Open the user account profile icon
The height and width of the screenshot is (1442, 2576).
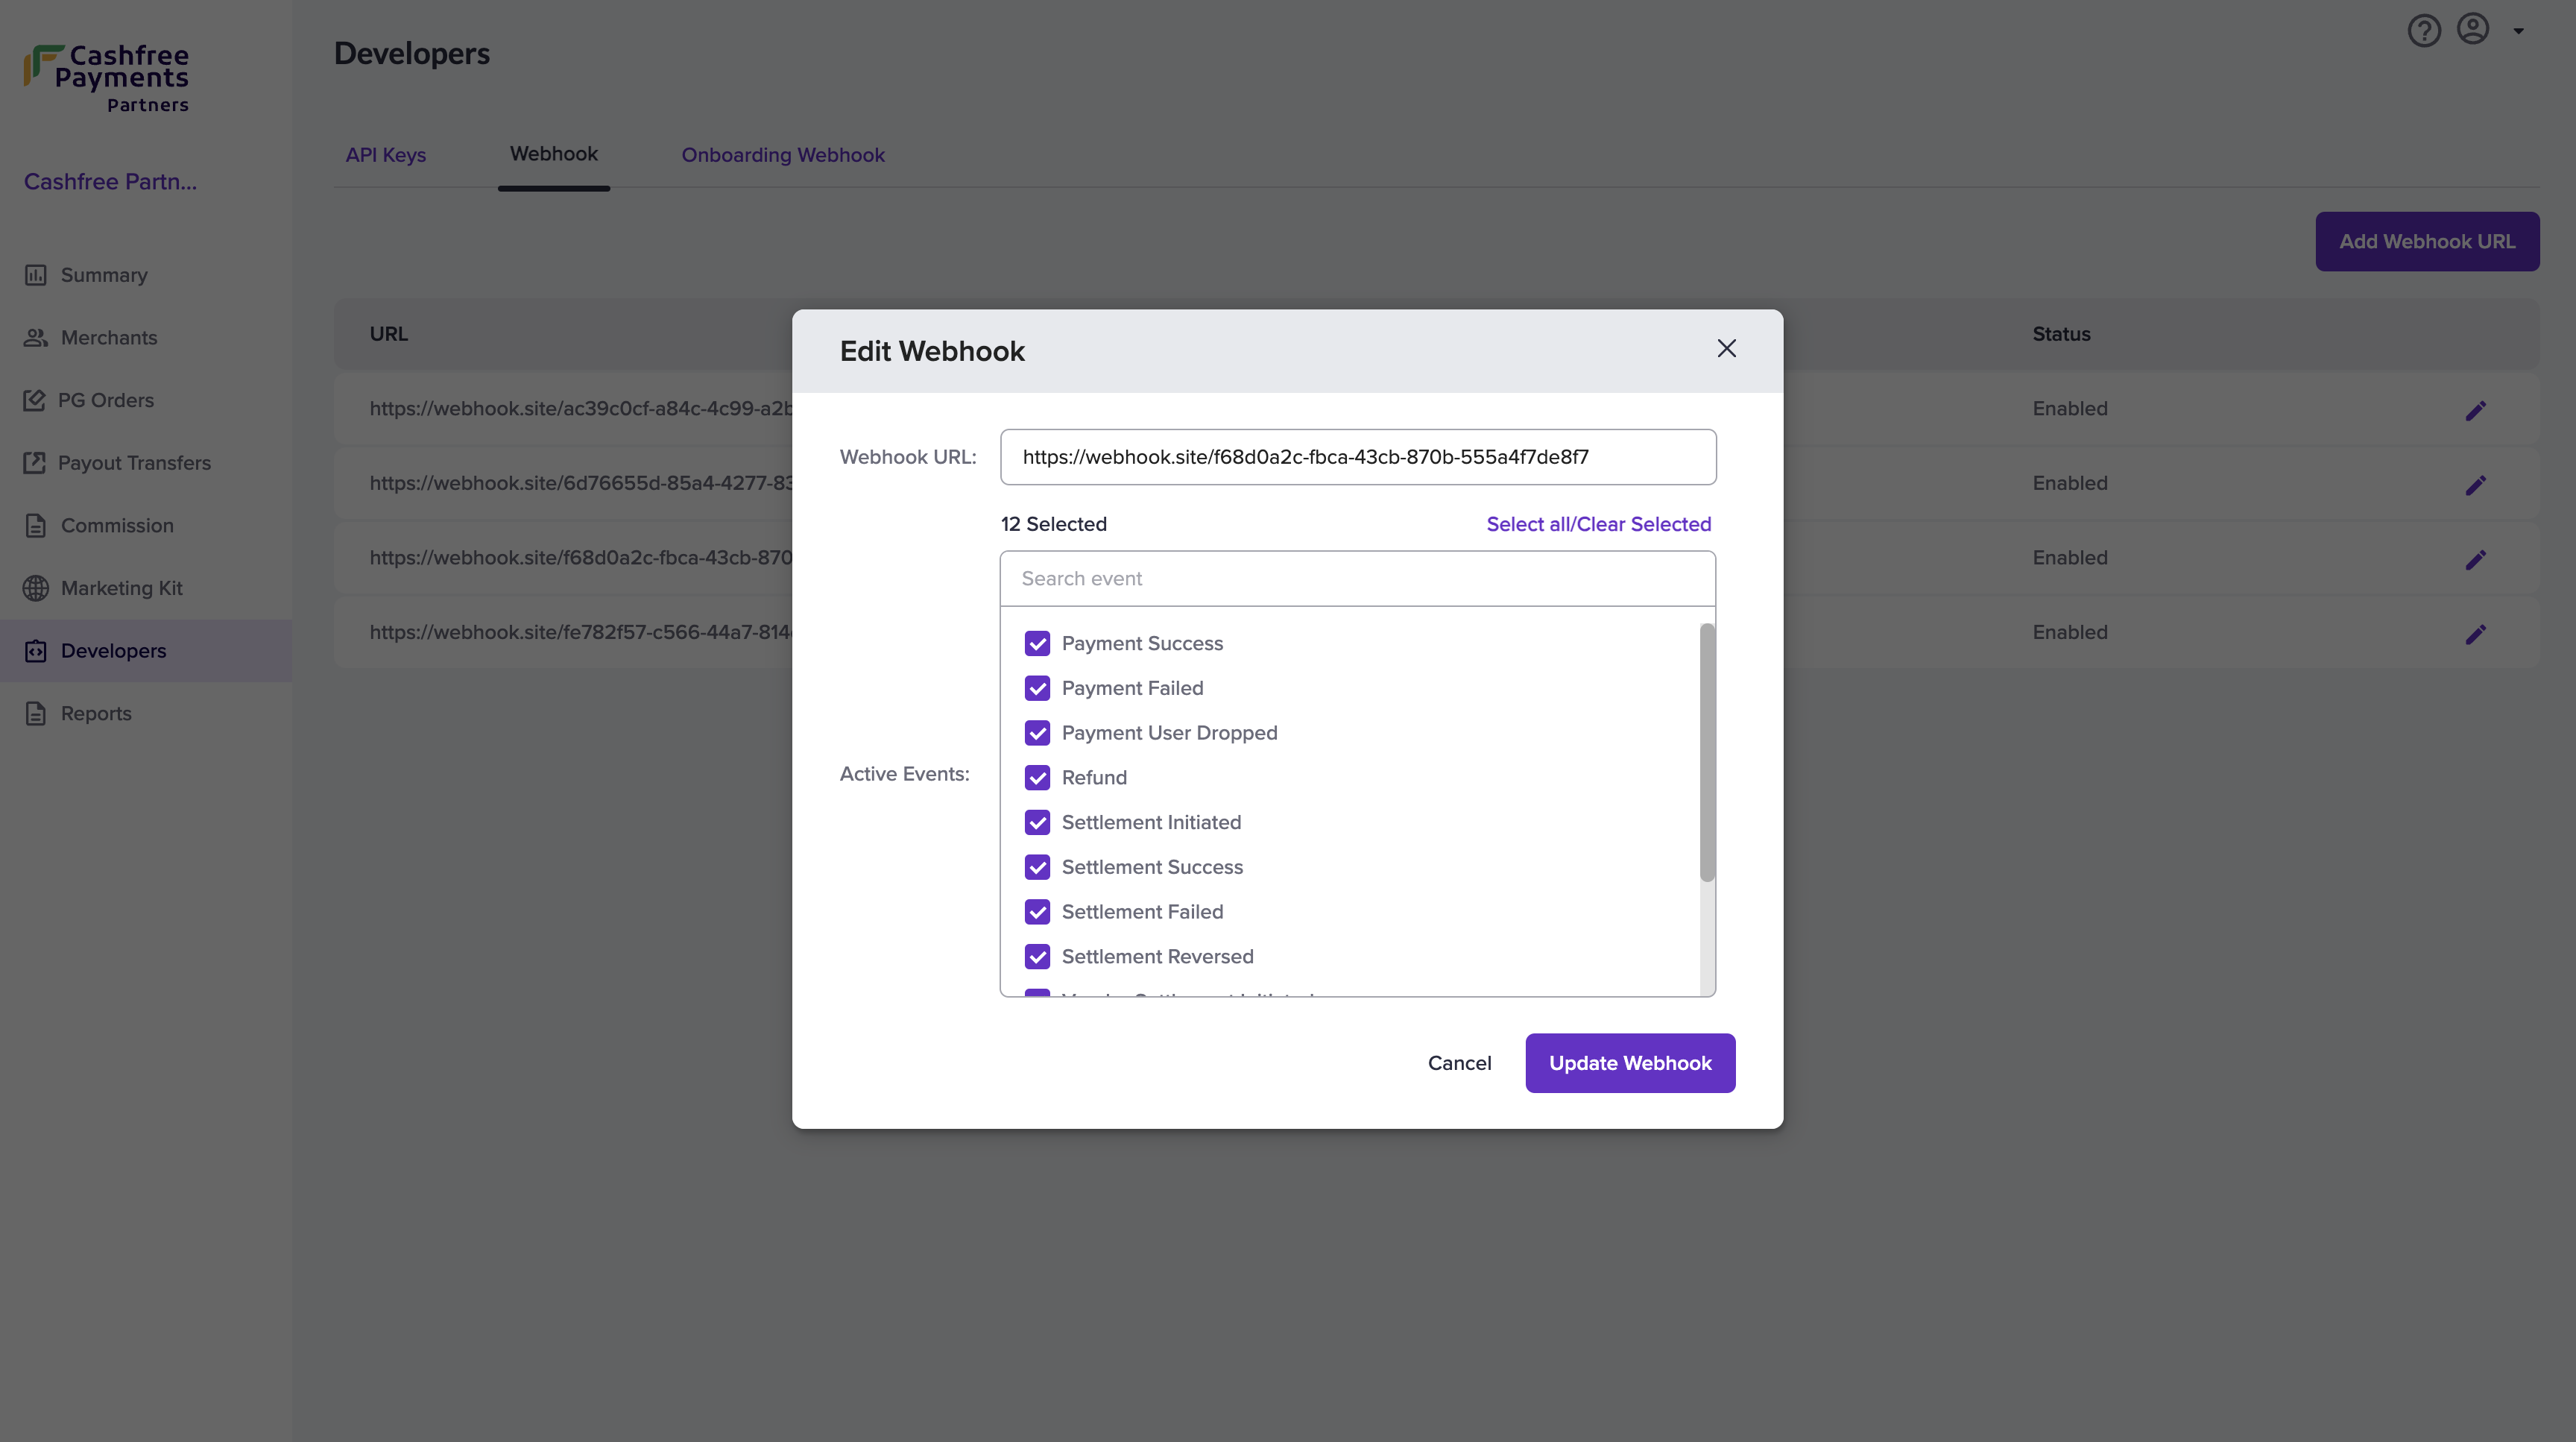click(2472, 29)
